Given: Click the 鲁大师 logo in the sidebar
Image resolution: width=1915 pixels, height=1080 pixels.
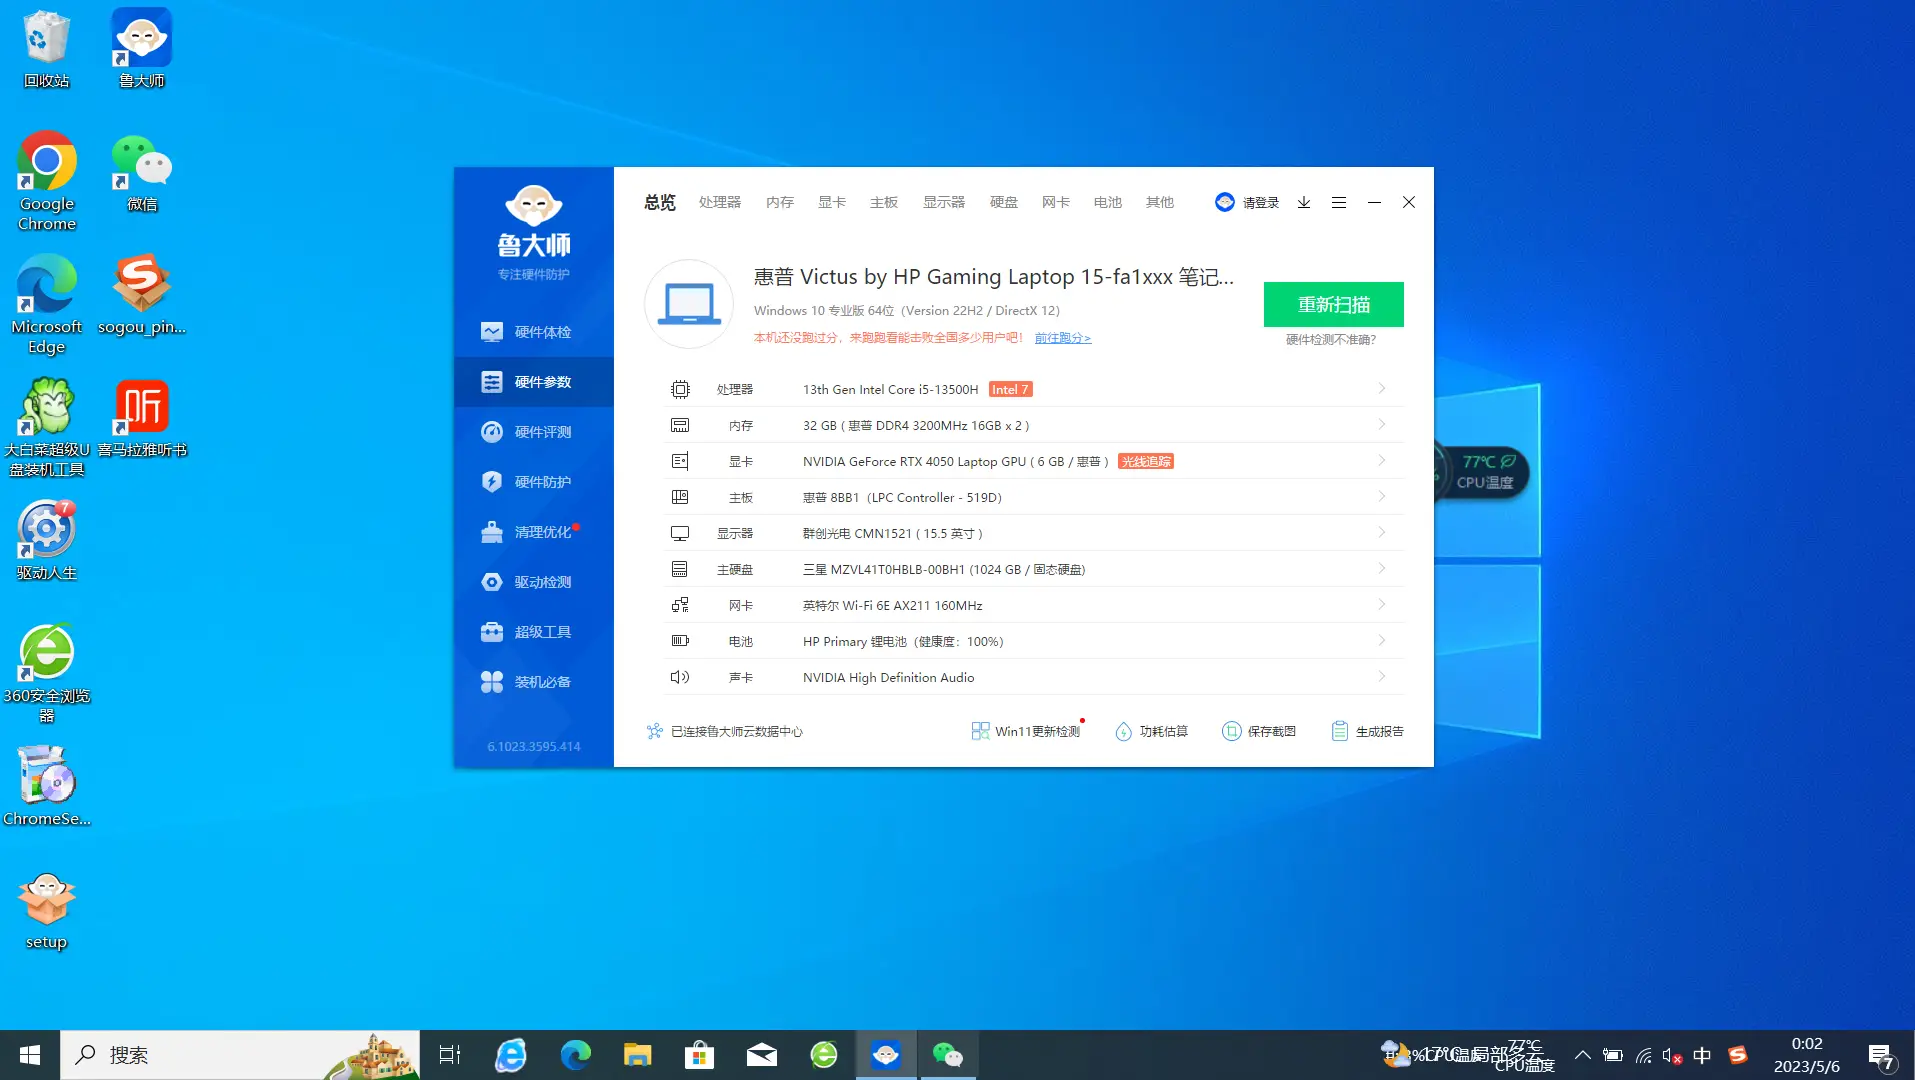Looking at the screenshot, I should click(534, 232).
